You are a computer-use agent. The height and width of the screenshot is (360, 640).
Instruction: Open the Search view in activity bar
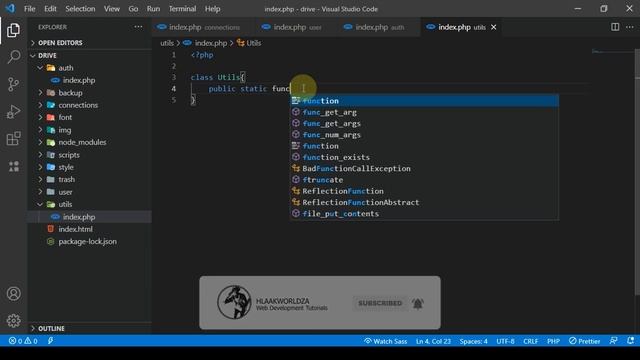13,57
